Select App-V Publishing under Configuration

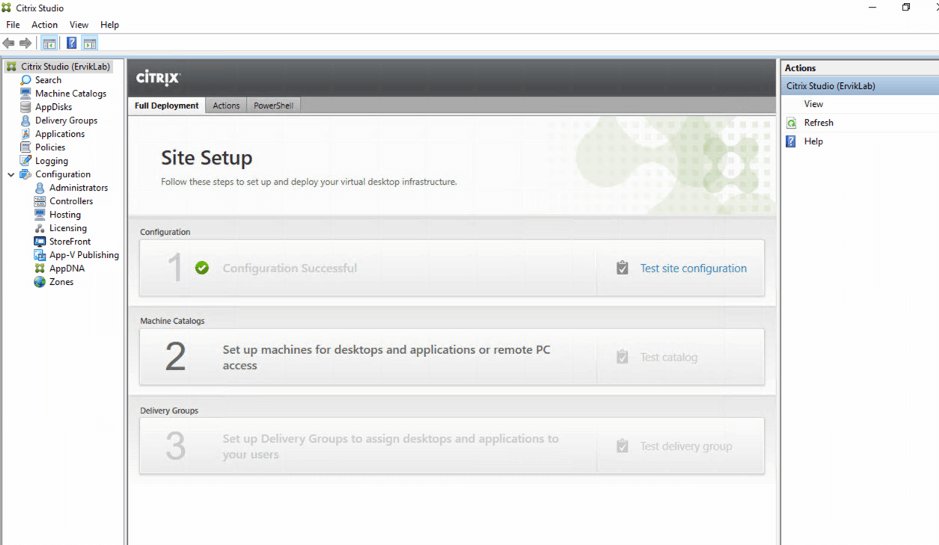click(84, 255)
